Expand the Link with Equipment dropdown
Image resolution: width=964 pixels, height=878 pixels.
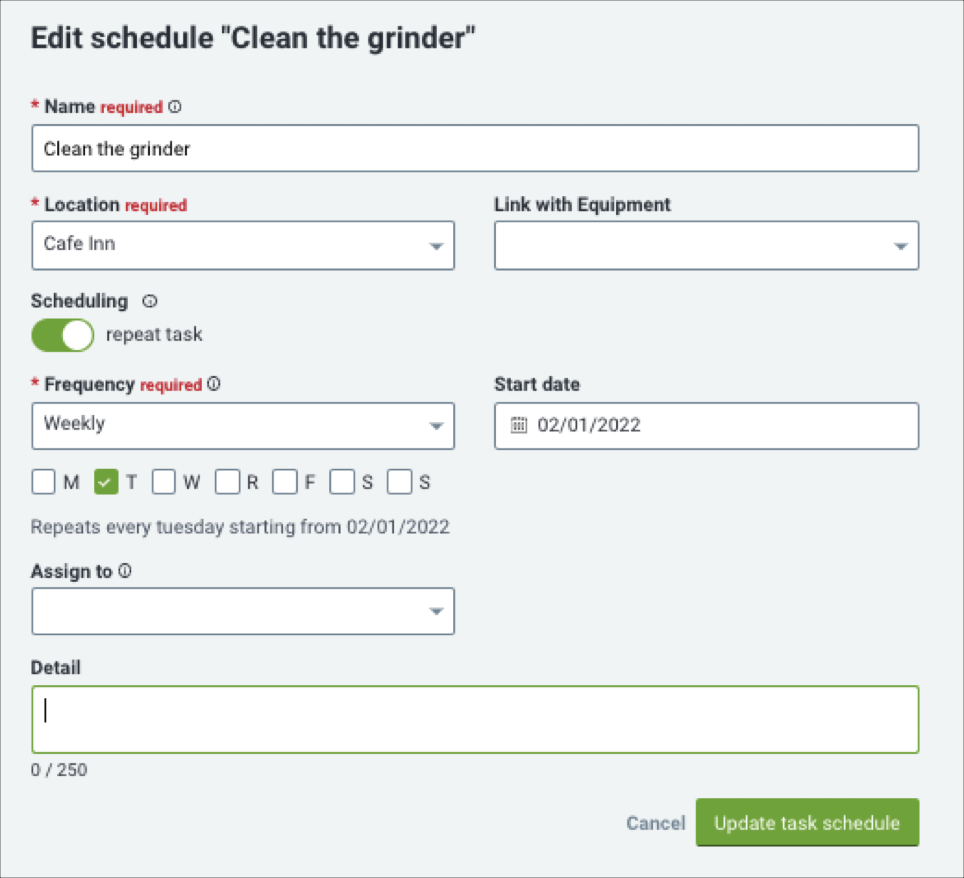point(706,245)
